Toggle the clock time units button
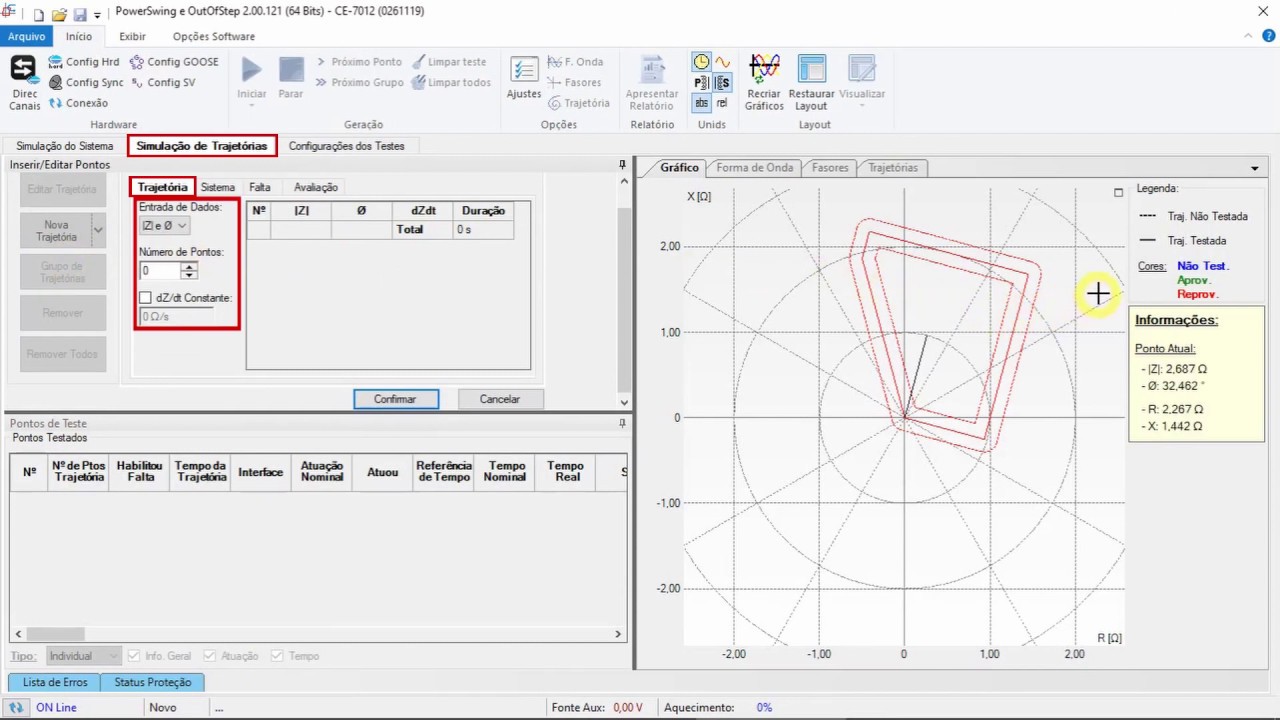 pyautogui.click(x=702, y=62)
